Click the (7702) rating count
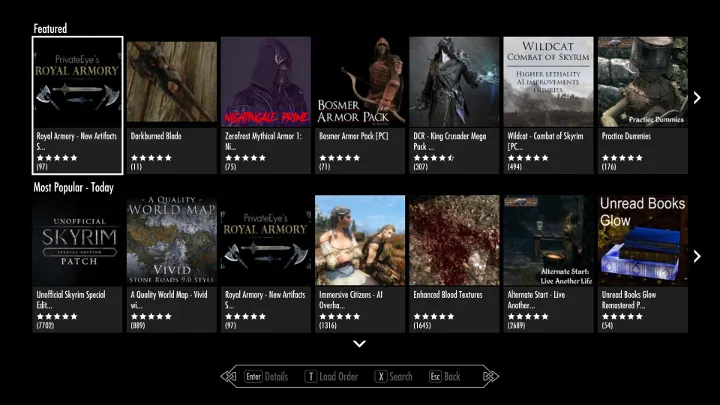The image size is (720, 405). click(x=45, y=325)
